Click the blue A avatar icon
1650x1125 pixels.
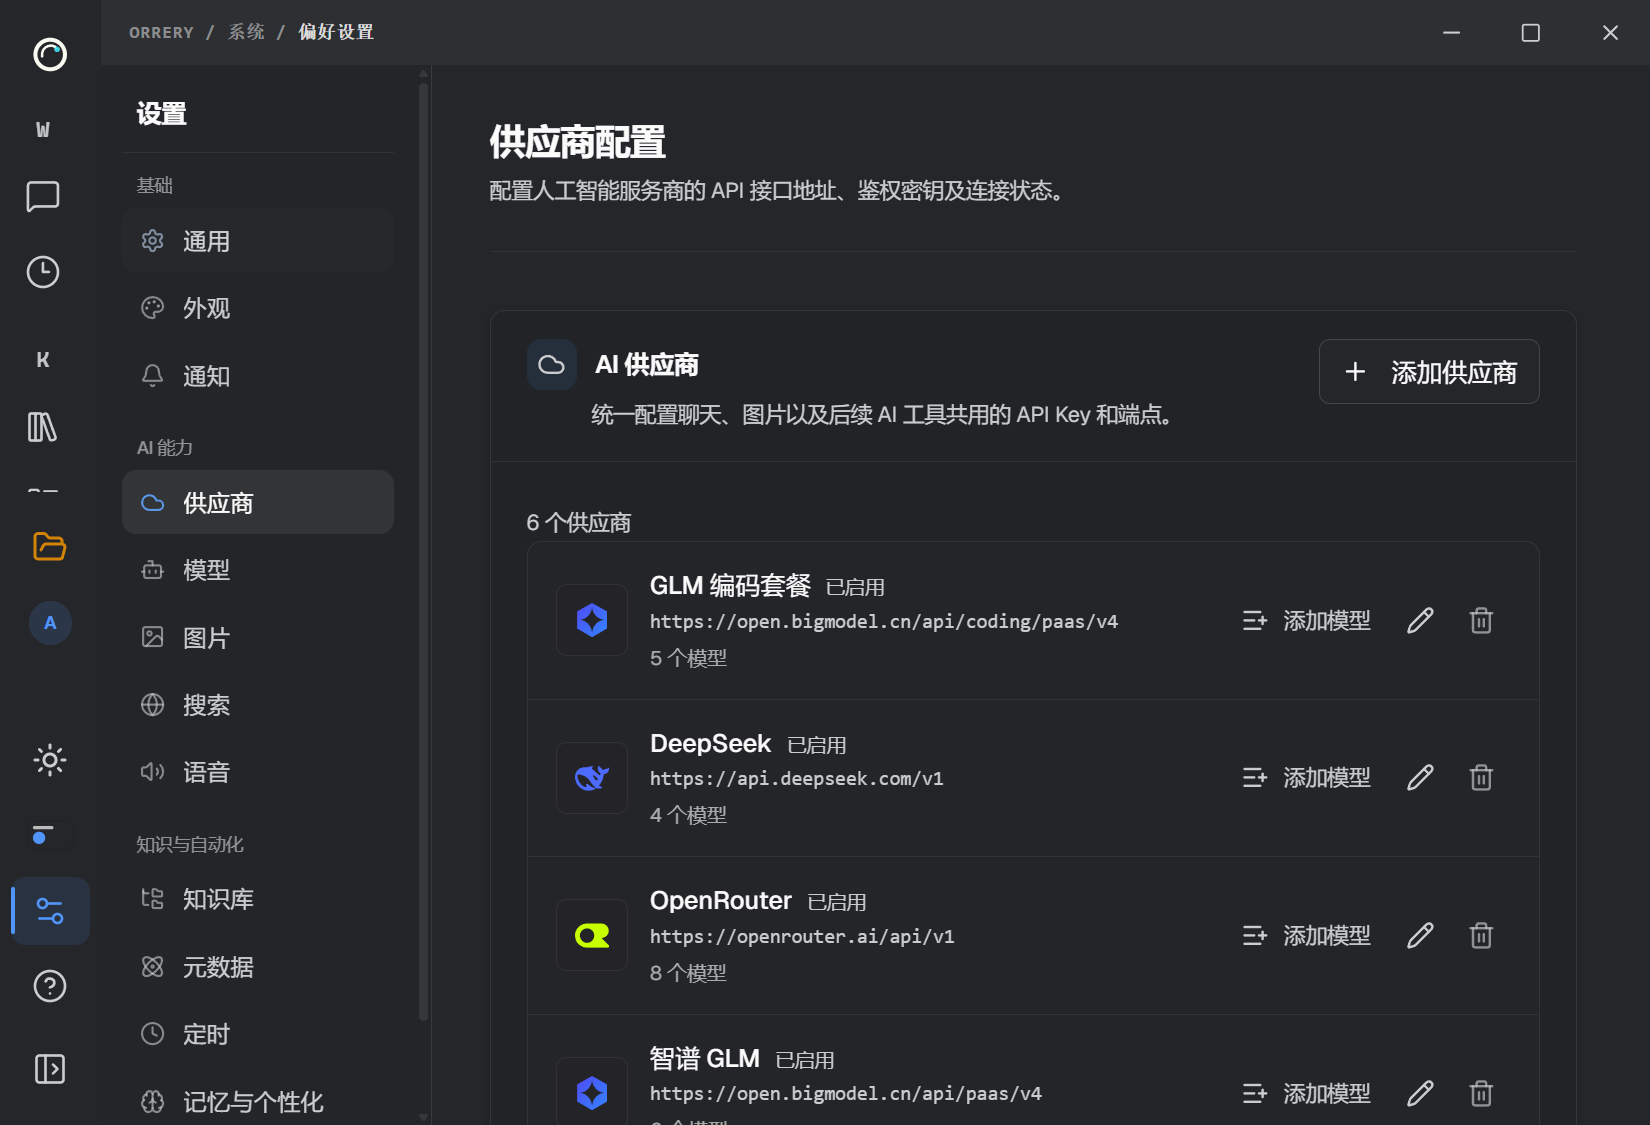click(50, 623)
